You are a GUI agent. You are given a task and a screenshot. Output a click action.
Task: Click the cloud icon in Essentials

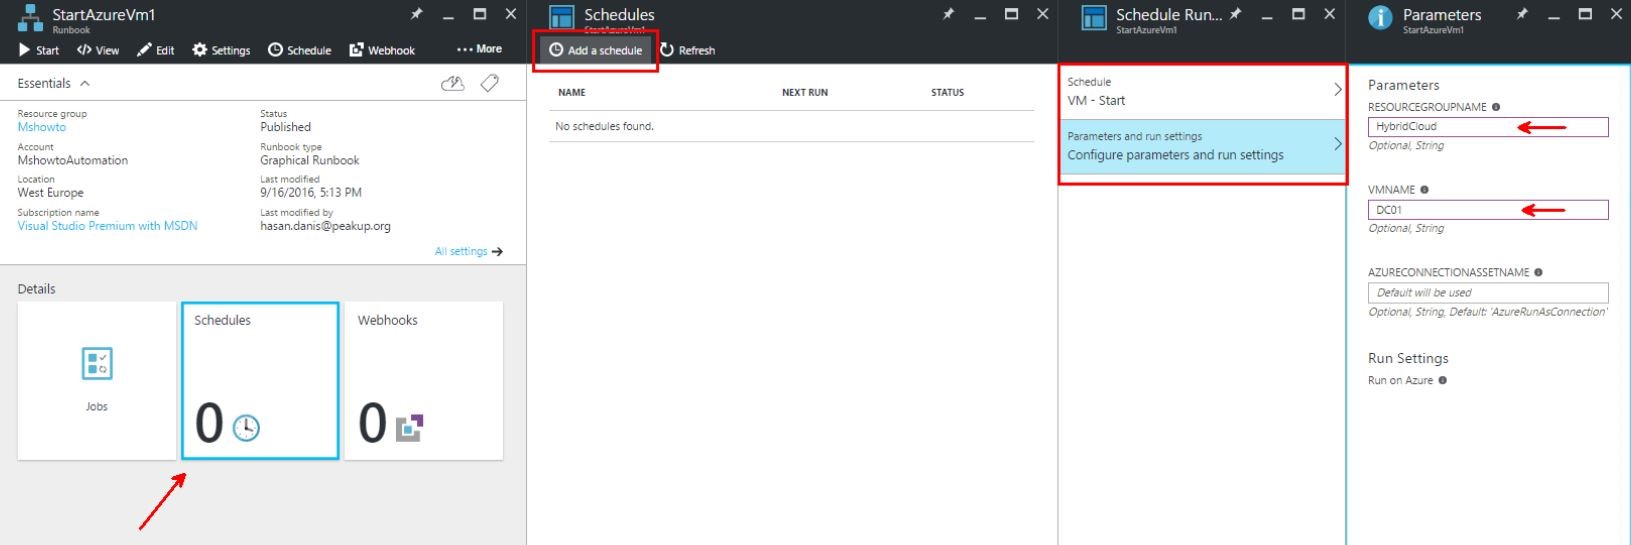pyautogui.click(x=453, y=84)
